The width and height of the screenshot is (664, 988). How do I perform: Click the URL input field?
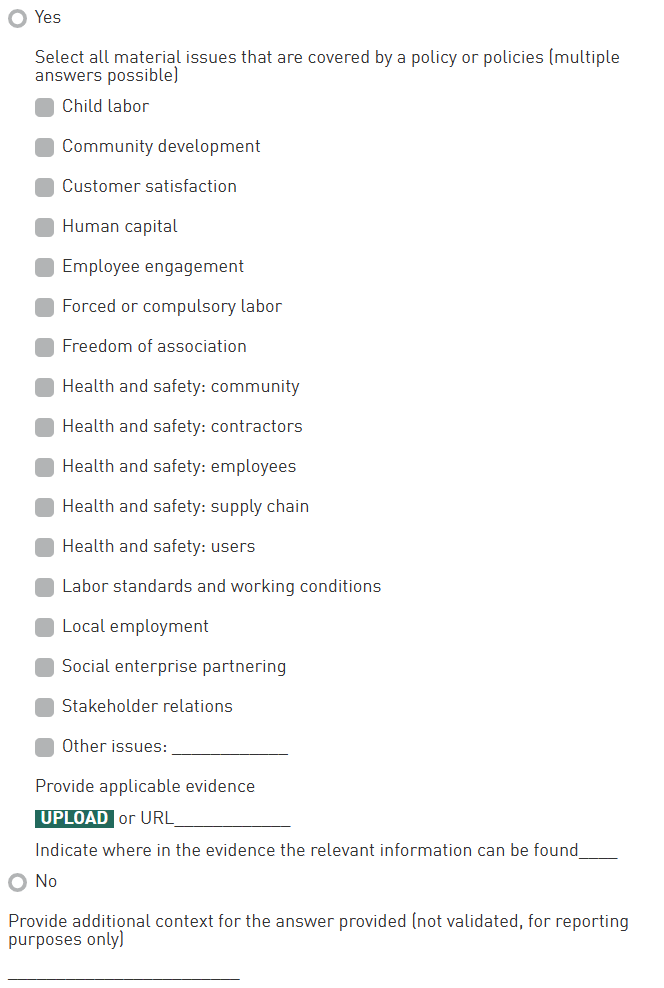(232, 819)
